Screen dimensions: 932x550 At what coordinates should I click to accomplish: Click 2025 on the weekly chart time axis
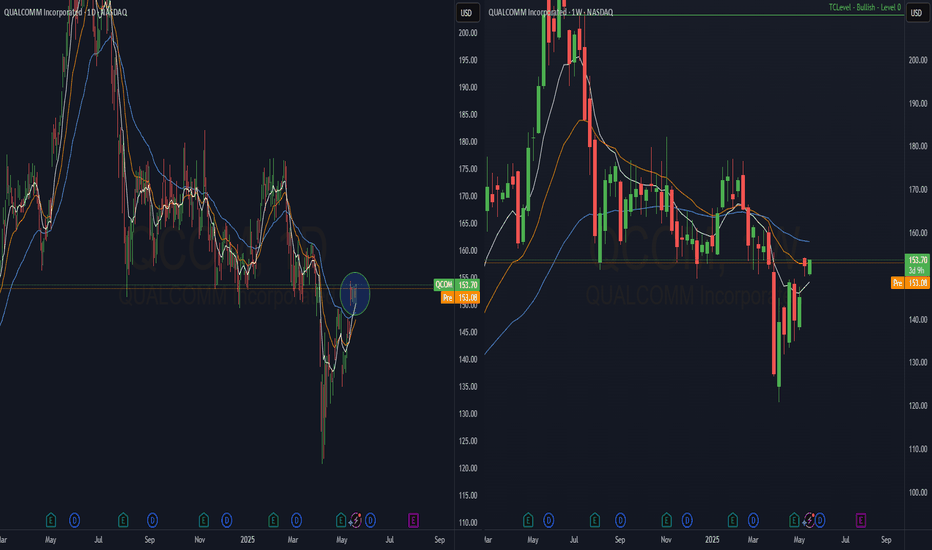712,540
